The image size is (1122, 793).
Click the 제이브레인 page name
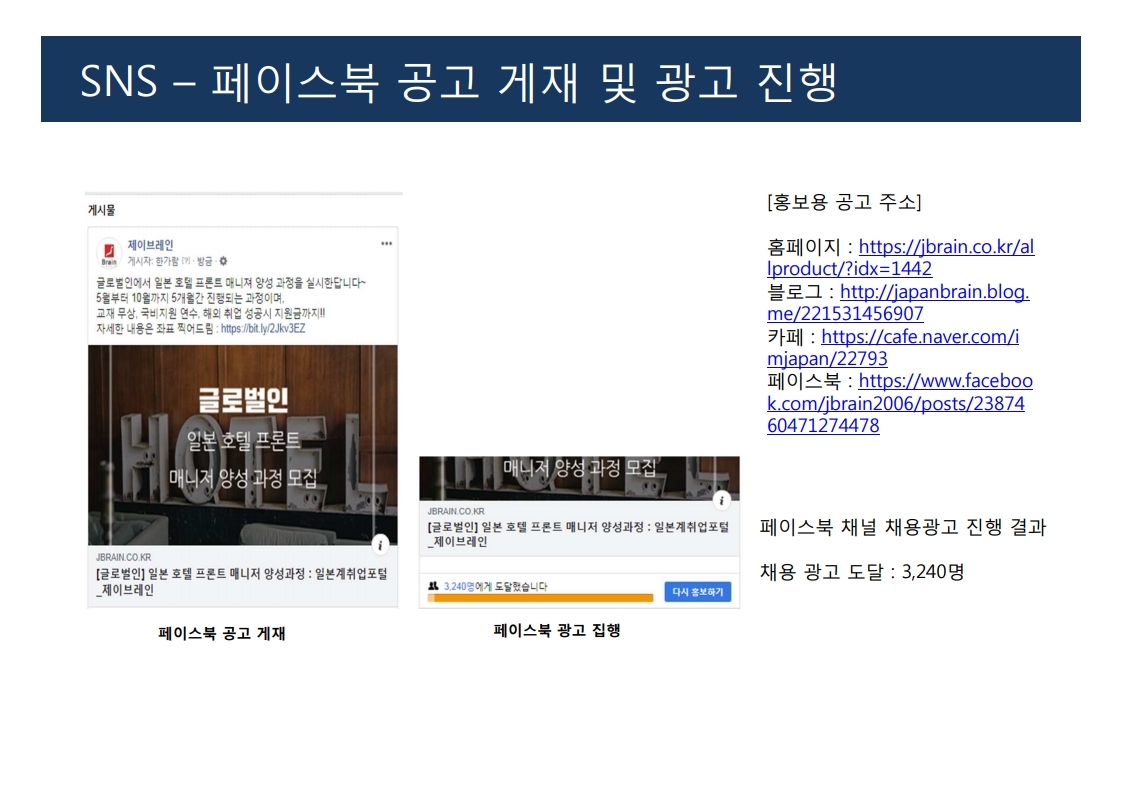point(150,245)
